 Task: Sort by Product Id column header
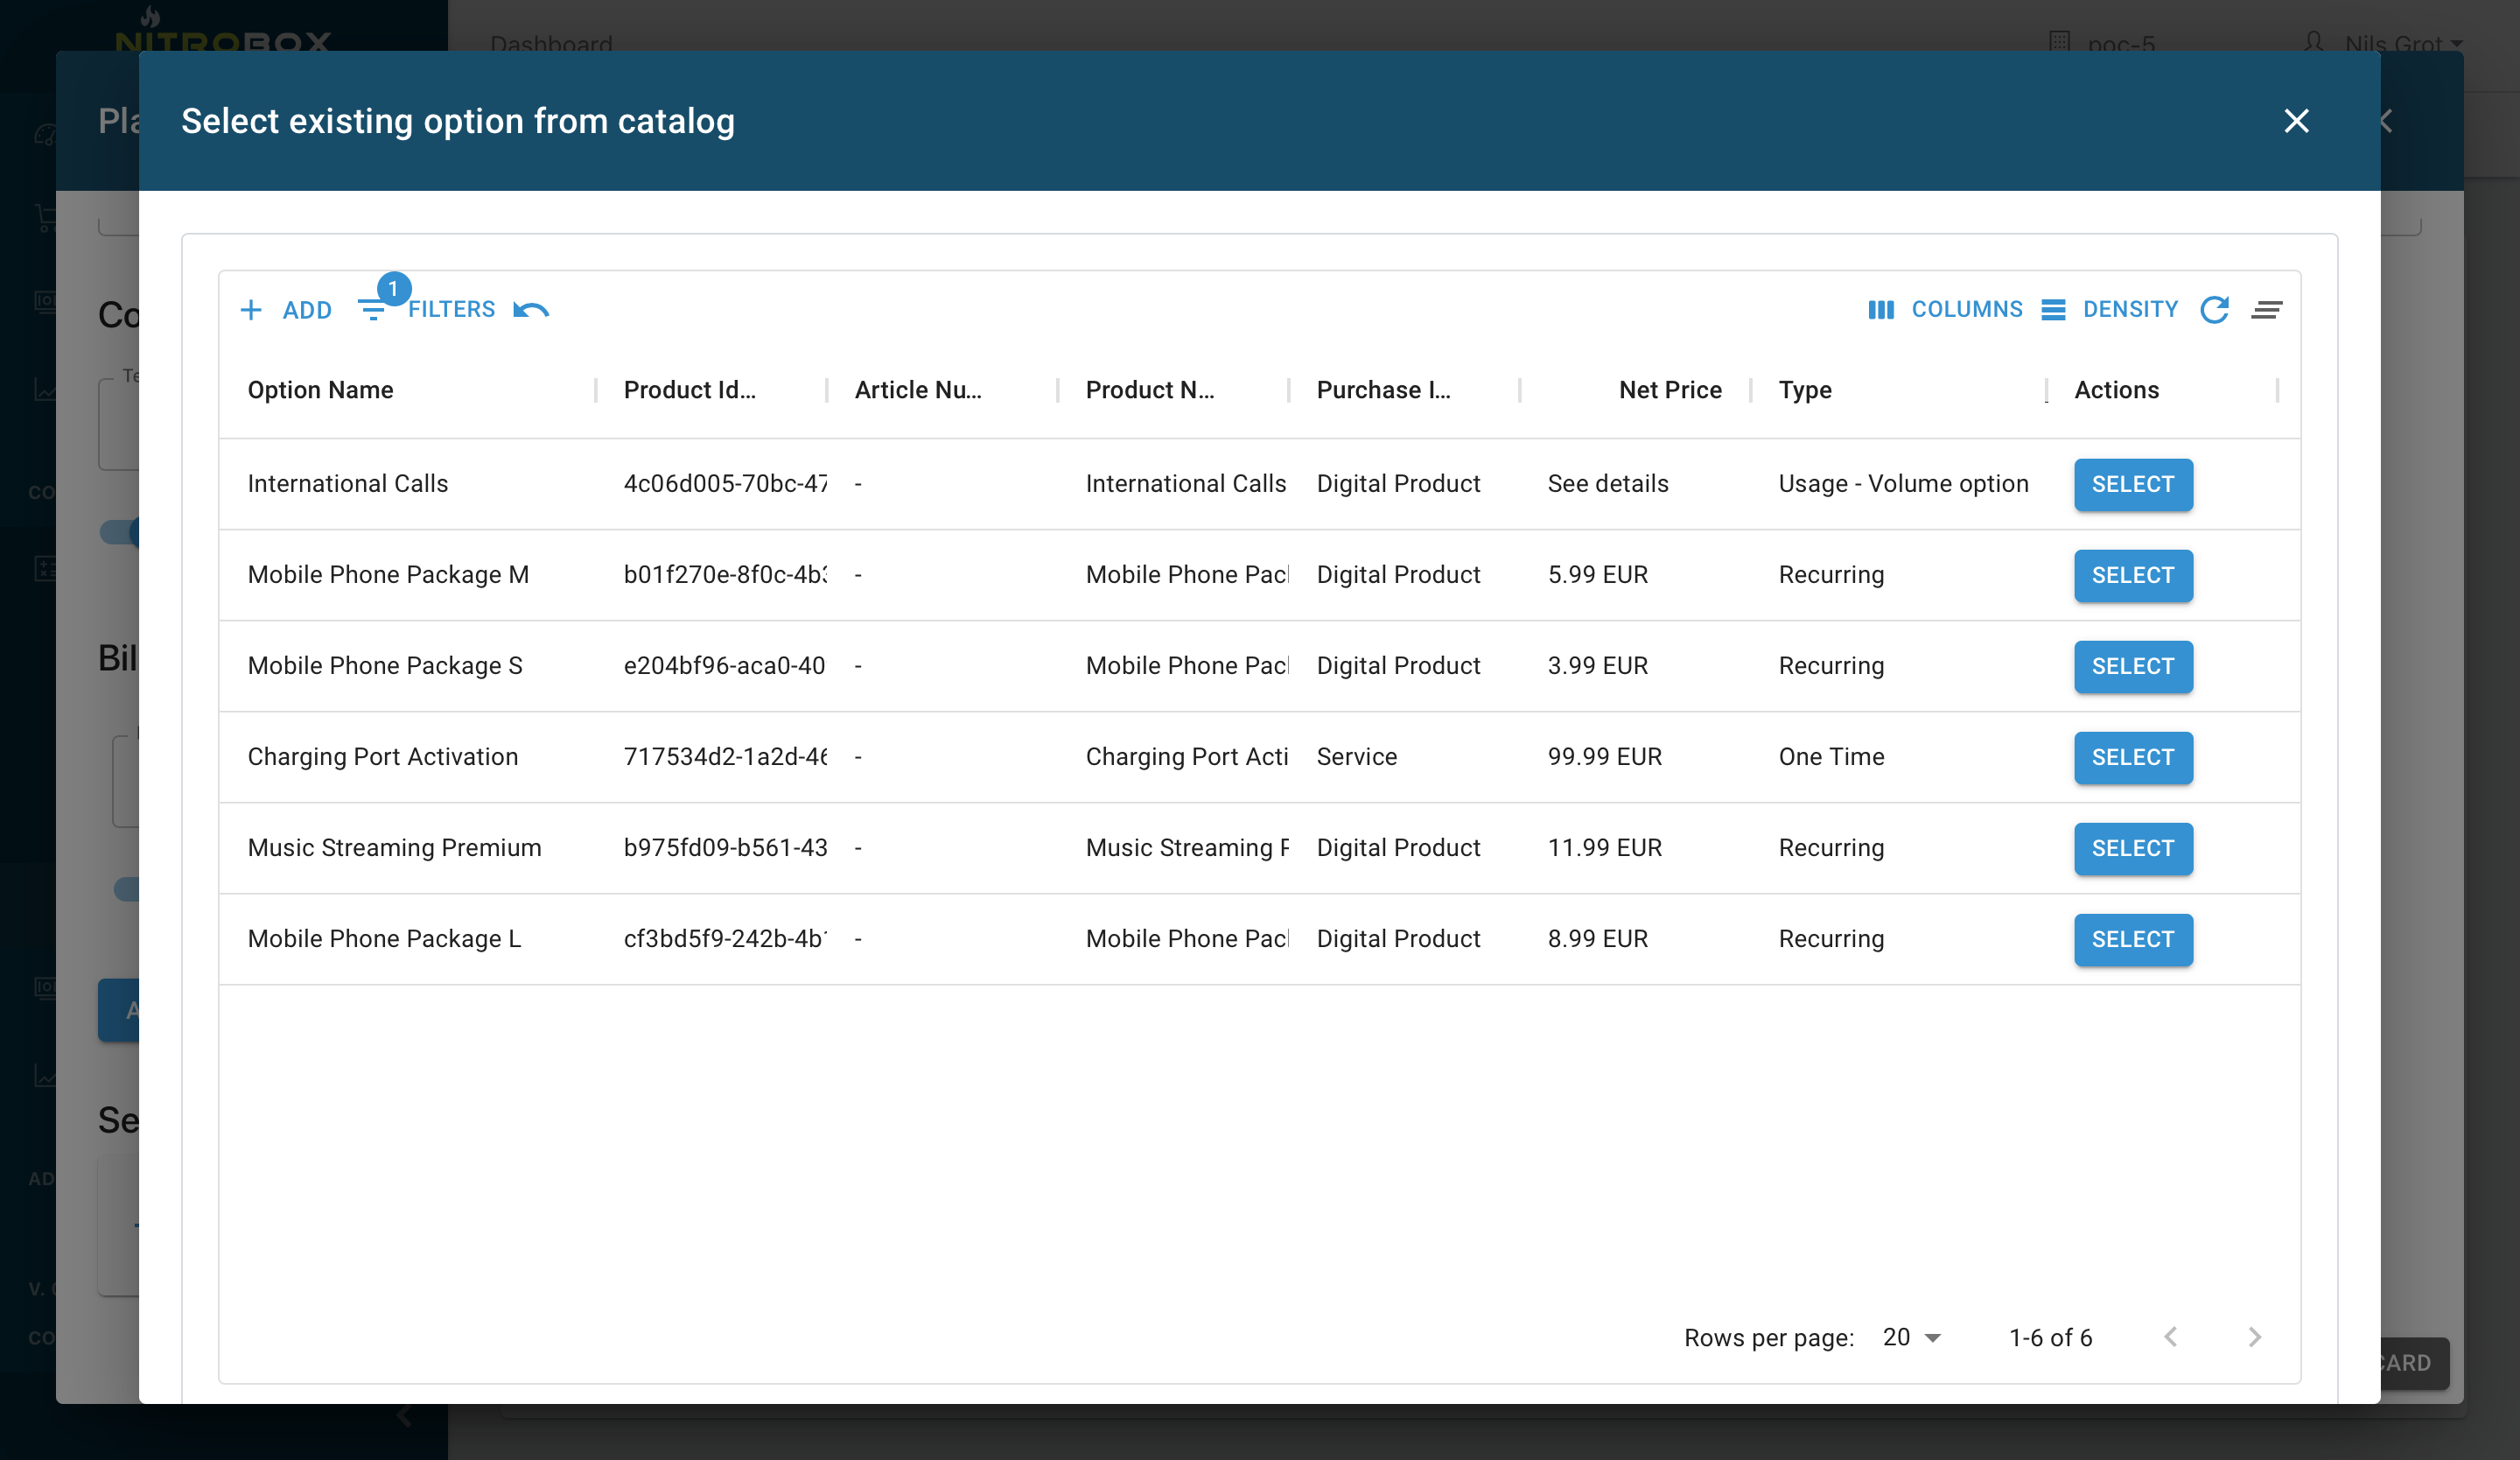coord(689,390)
